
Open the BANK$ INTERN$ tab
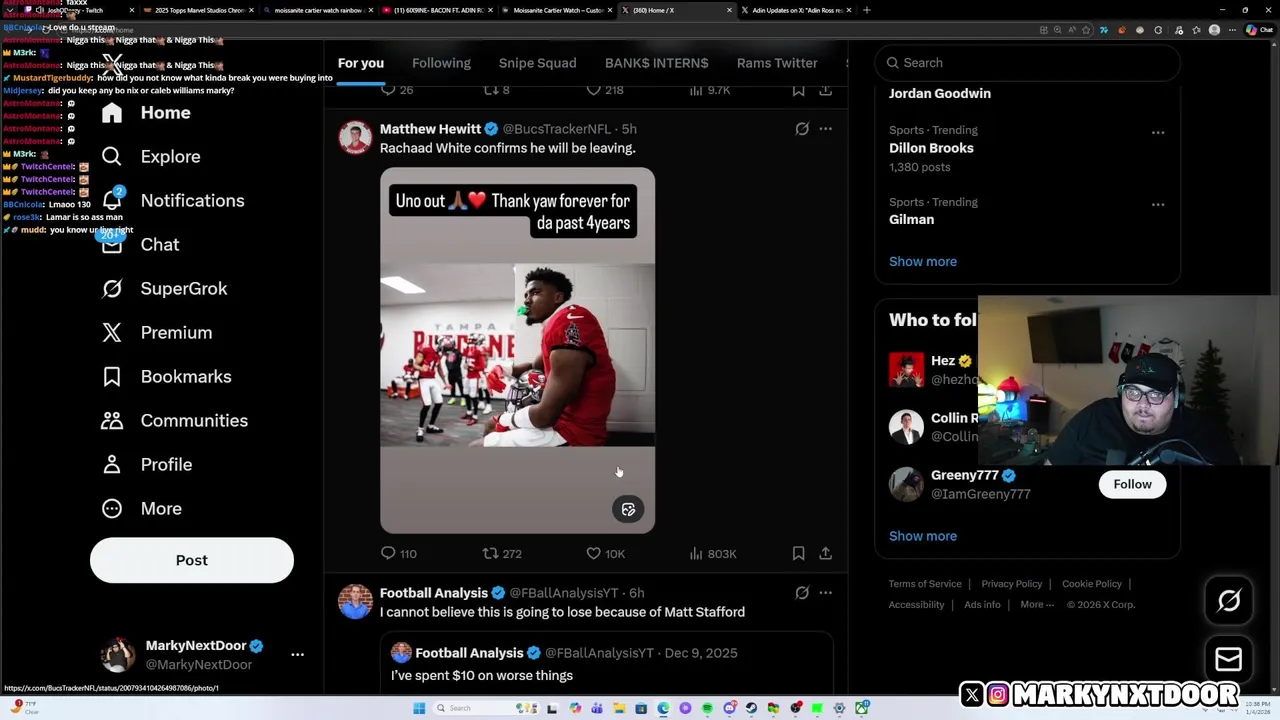click(656, 63)
